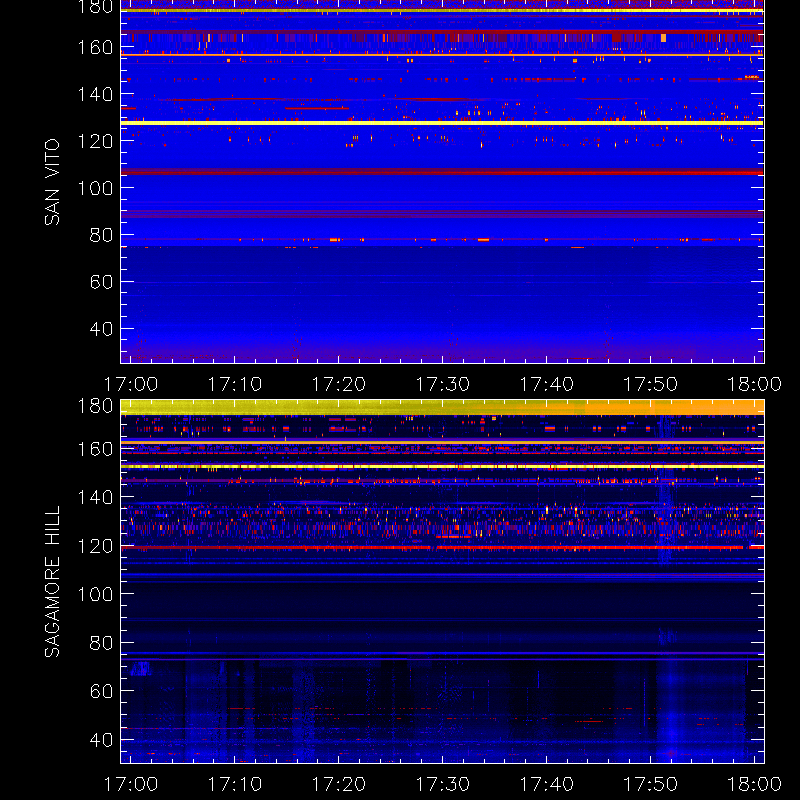
Task: Select the 40 label on San Vito axis
Action: pos(101,329)
